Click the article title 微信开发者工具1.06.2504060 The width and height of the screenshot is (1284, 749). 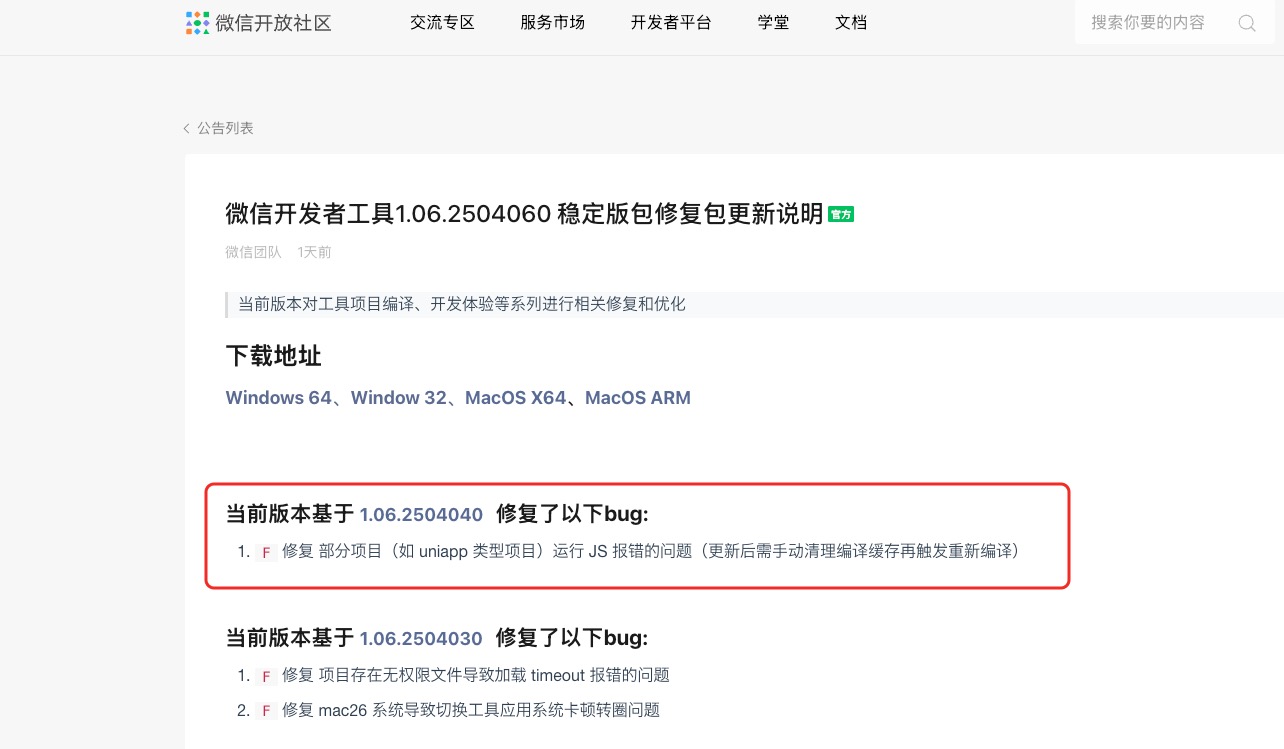(x=525, y=214)
